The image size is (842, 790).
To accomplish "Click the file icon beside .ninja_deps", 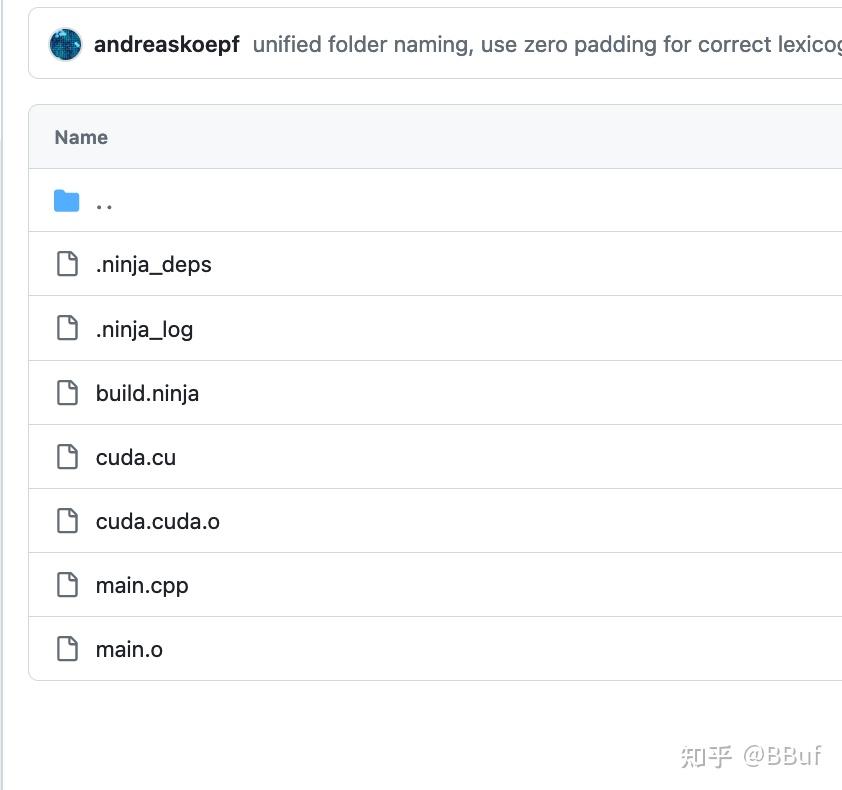I will pos(67,264).
